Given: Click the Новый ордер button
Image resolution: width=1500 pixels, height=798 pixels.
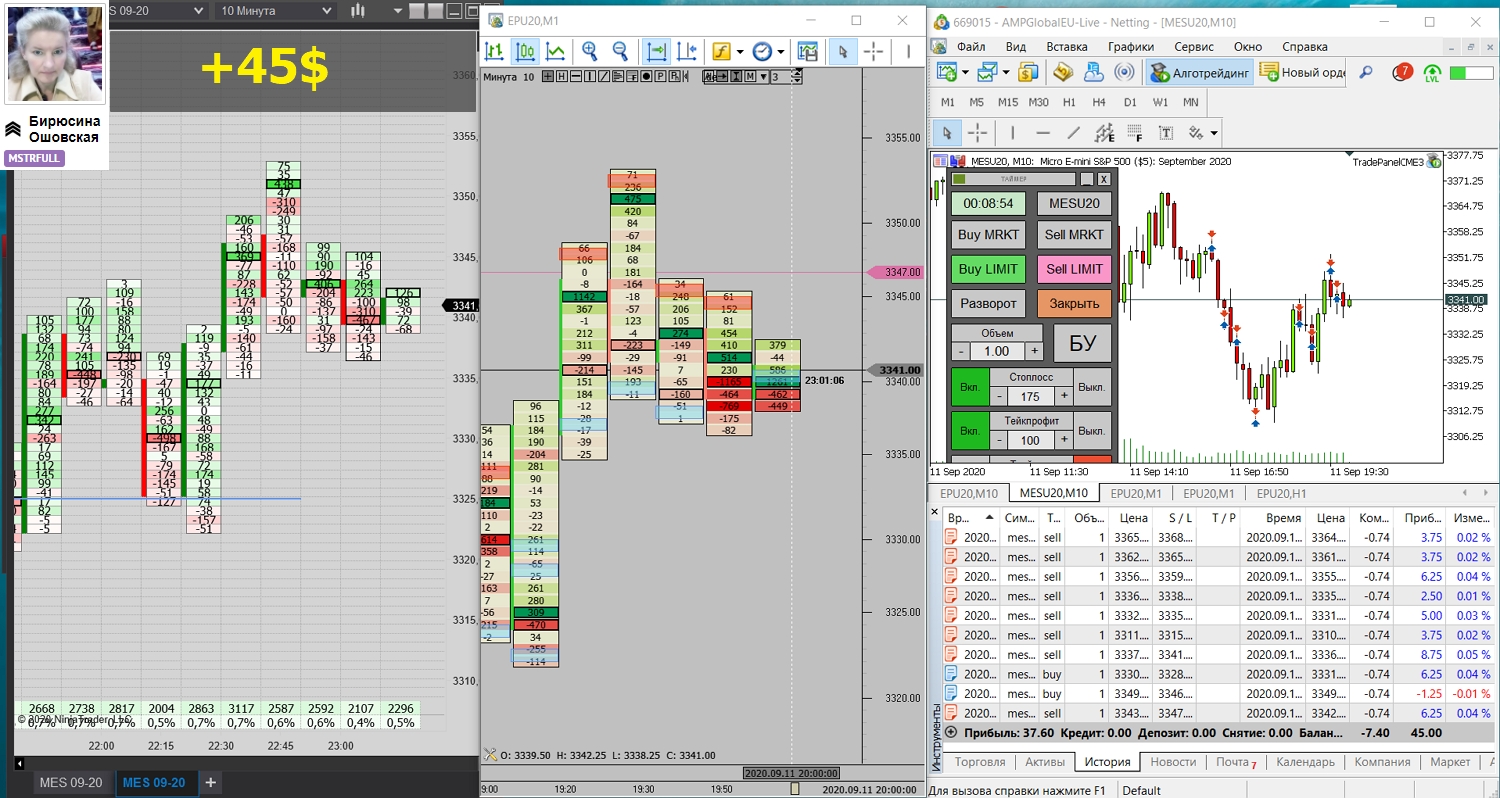Looking at the screenshot, I should (1302, 72).
